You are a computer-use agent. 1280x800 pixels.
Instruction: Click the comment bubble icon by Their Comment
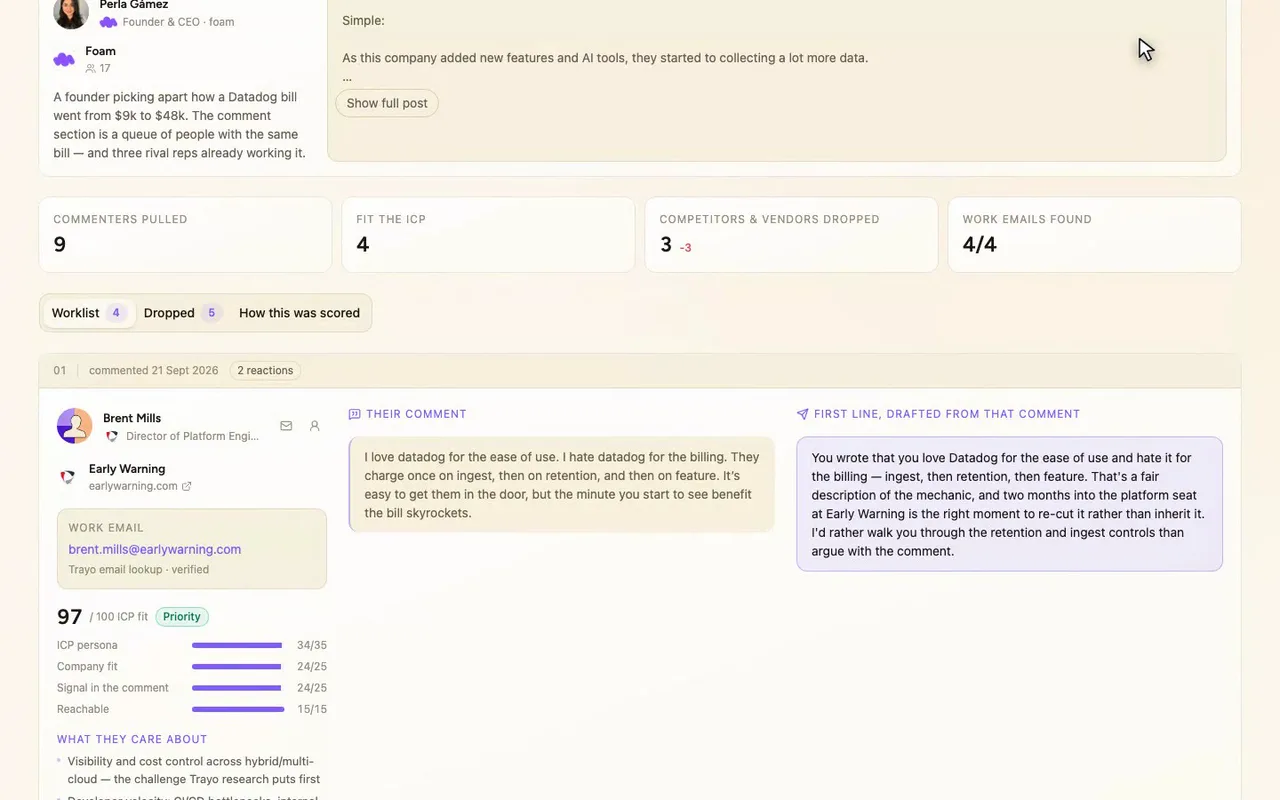[354, 414]
